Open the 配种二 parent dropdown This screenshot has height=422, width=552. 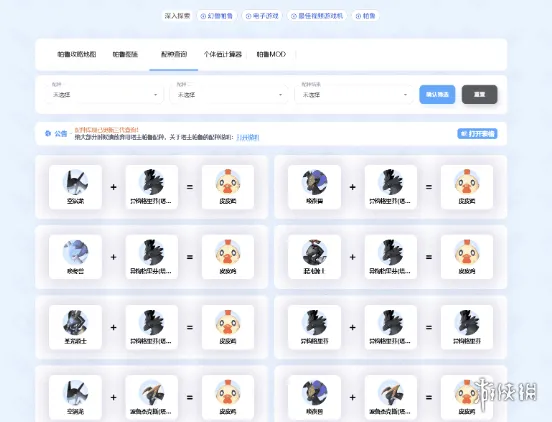pos(229,94)
